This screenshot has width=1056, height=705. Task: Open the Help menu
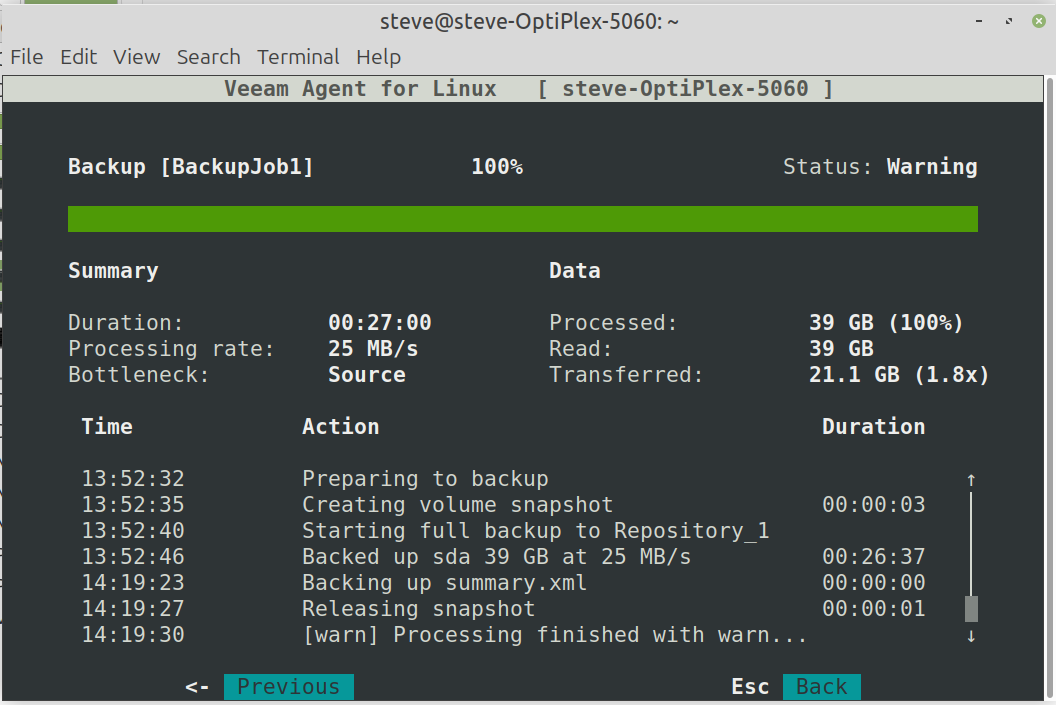(x=378, y=57)
